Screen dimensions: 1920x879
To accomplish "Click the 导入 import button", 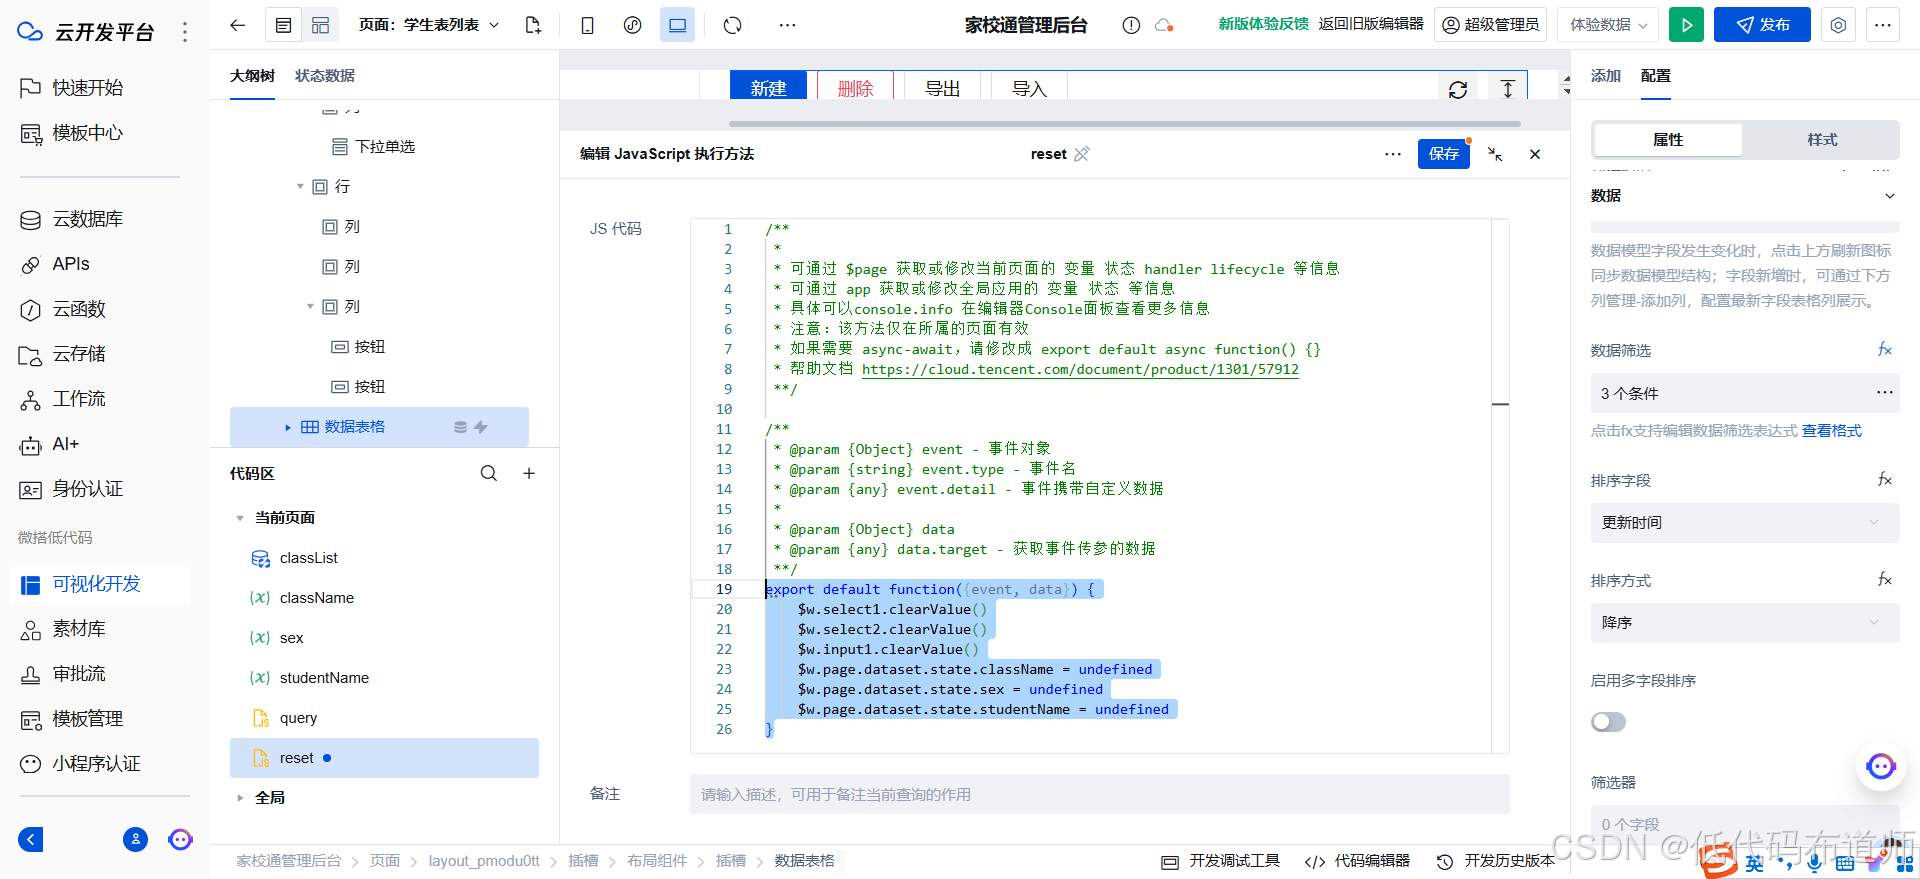I will [x=1029, y=88].
